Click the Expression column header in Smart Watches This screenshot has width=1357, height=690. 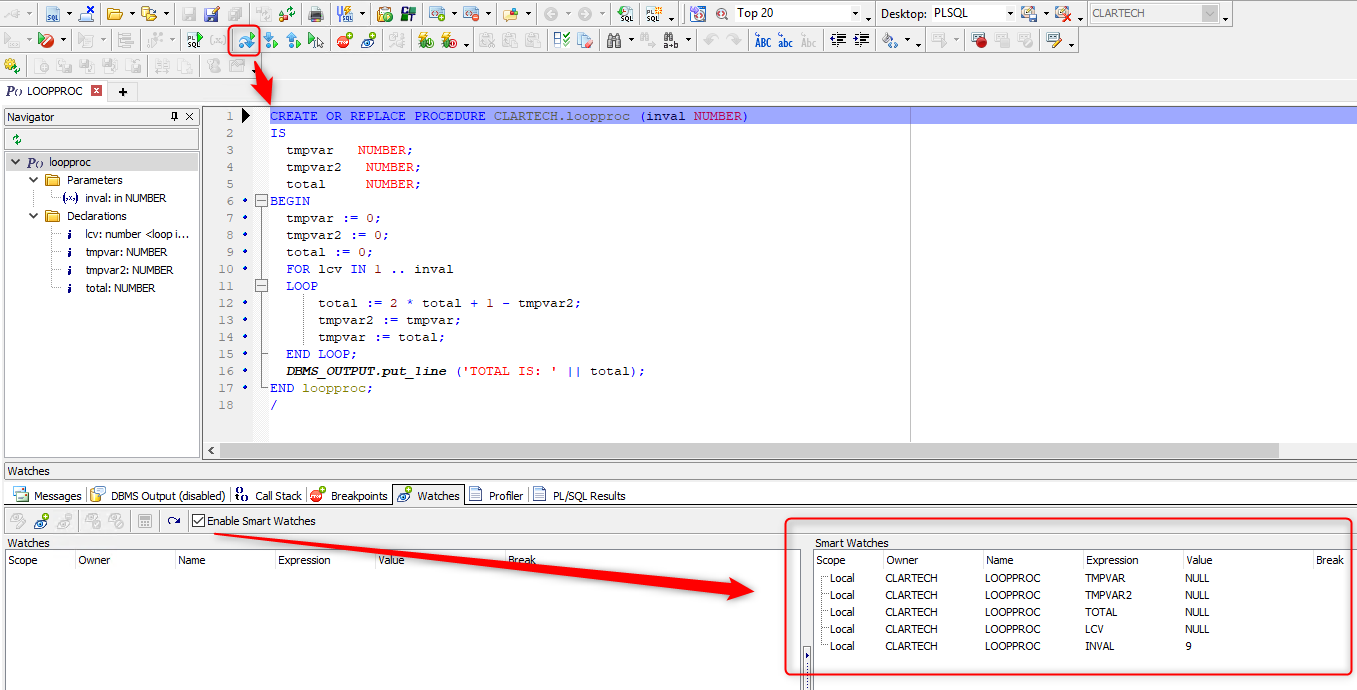pyautogui.click(x=1132, y=560)
